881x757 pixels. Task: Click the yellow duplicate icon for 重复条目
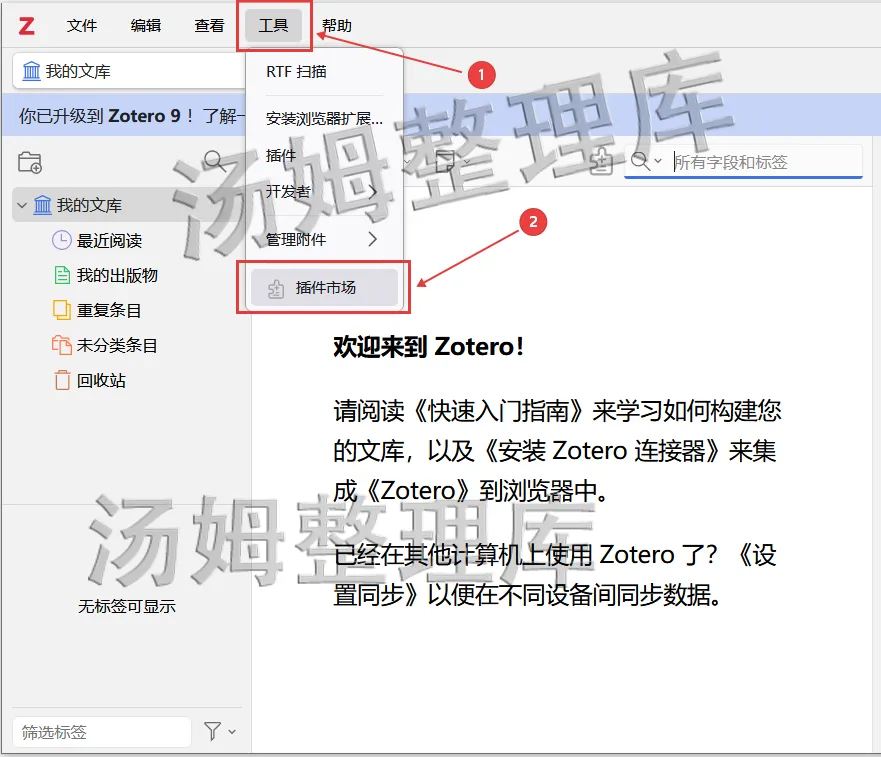pyautogui.click(x=62, y=310)
